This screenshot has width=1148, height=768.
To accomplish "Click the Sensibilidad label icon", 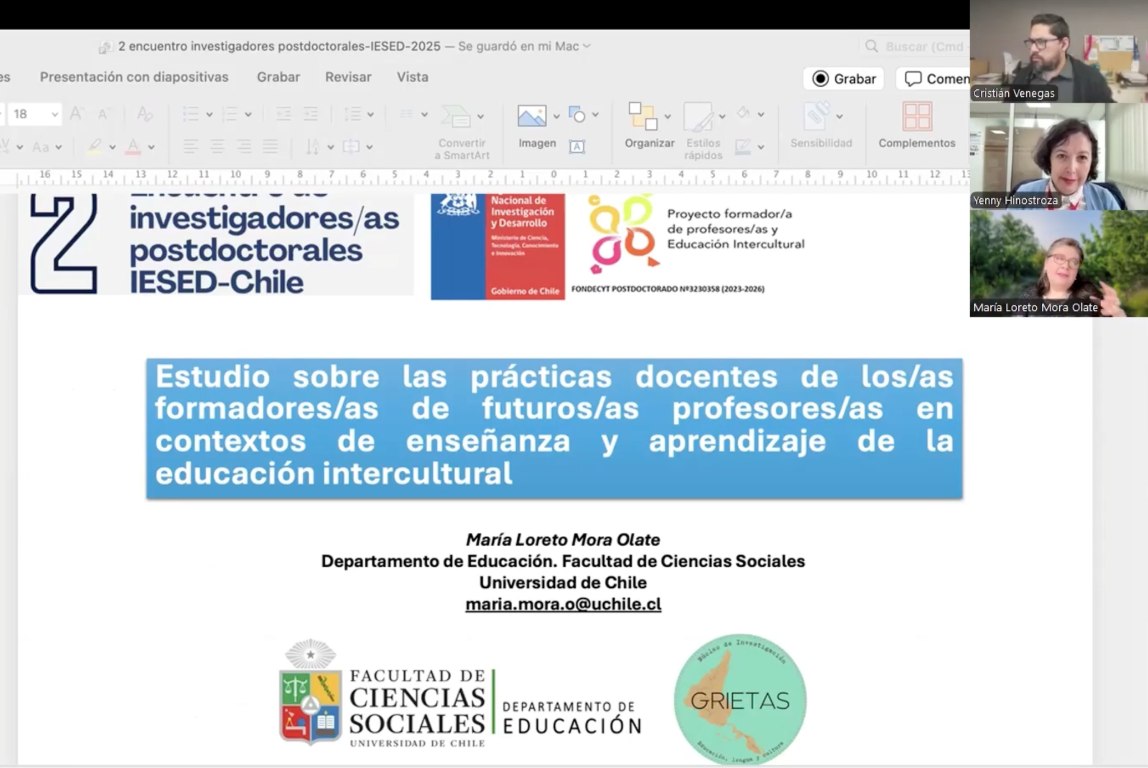I will coord(817,115).
